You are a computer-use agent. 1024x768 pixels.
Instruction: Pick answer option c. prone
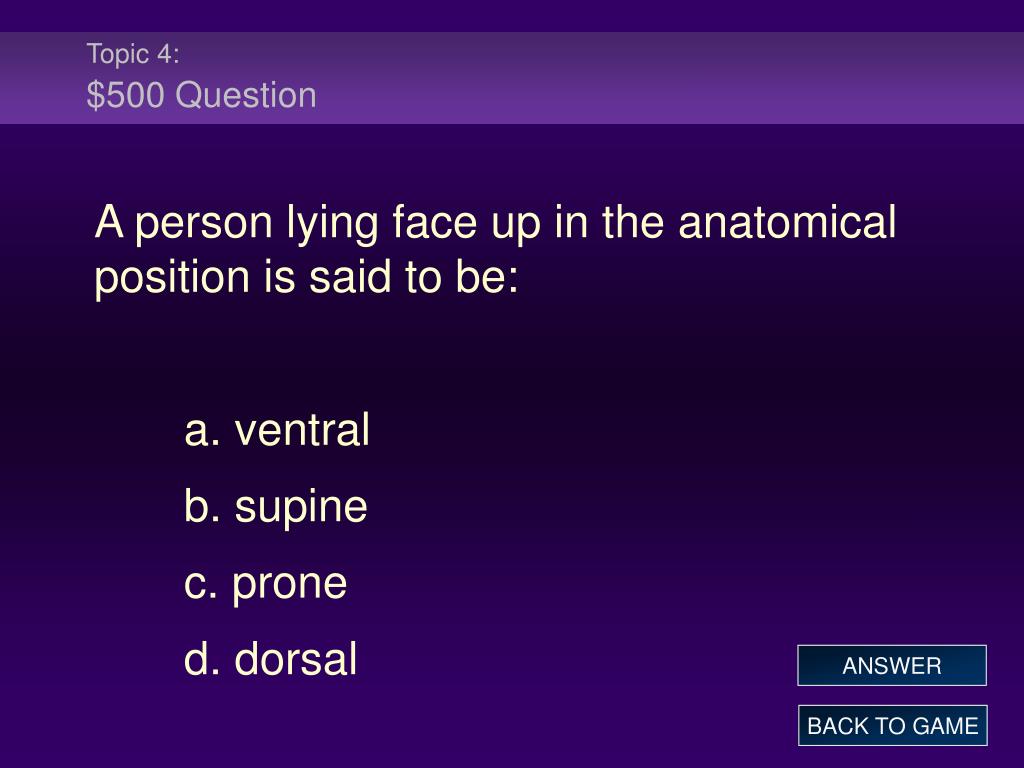(x=266, y=583)
